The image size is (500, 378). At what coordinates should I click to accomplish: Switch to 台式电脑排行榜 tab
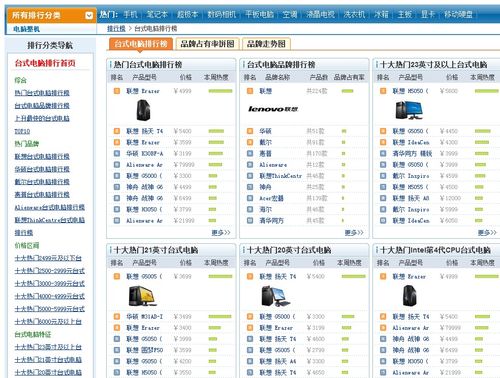click(141, 44)
